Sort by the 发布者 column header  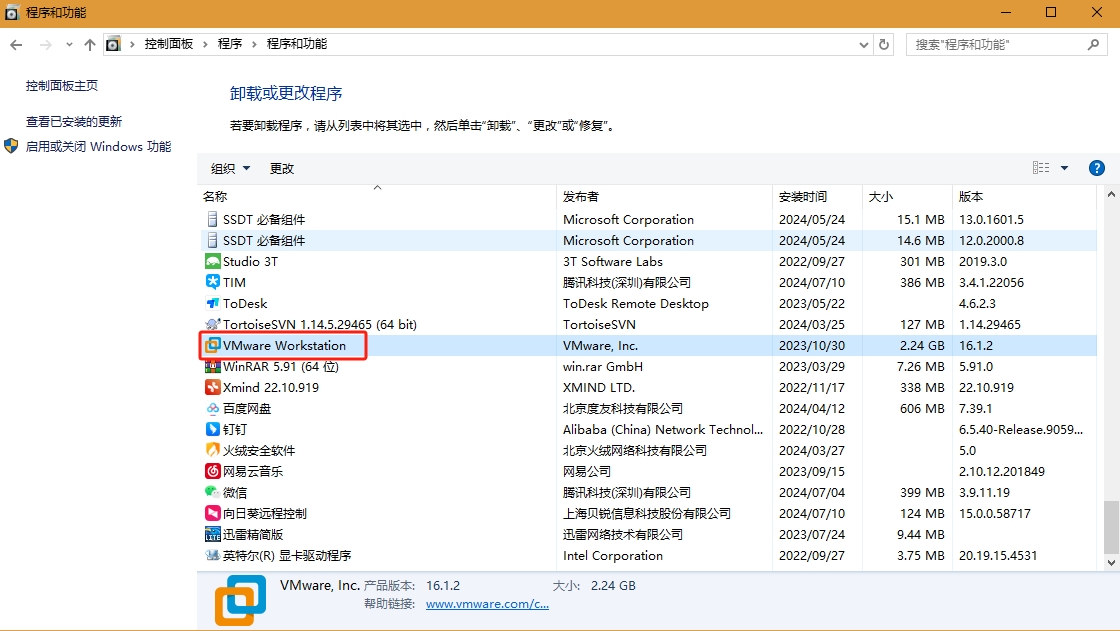(664, 197)
